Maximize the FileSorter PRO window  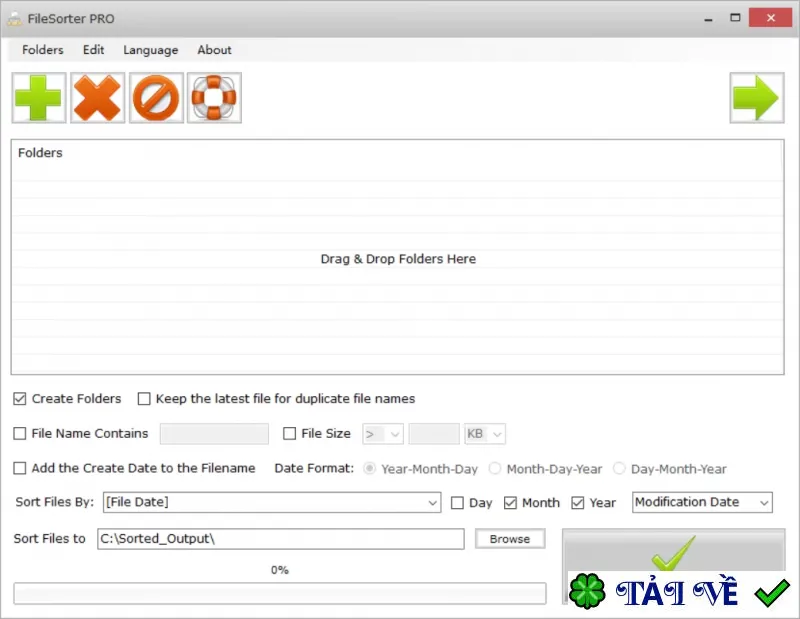click(735, 18)
